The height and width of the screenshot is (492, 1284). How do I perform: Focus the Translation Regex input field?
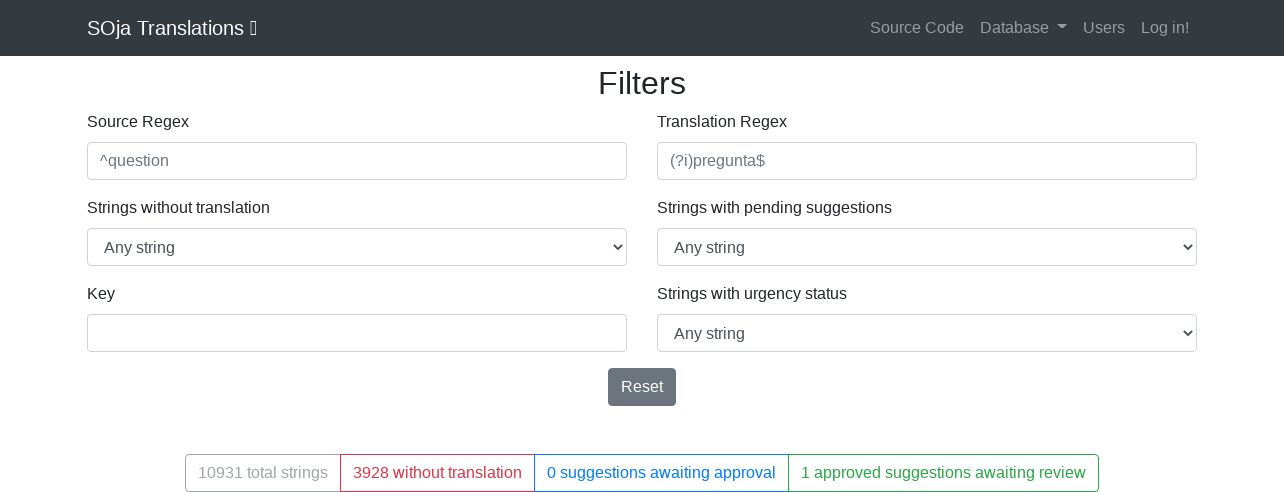pos(926,161)
